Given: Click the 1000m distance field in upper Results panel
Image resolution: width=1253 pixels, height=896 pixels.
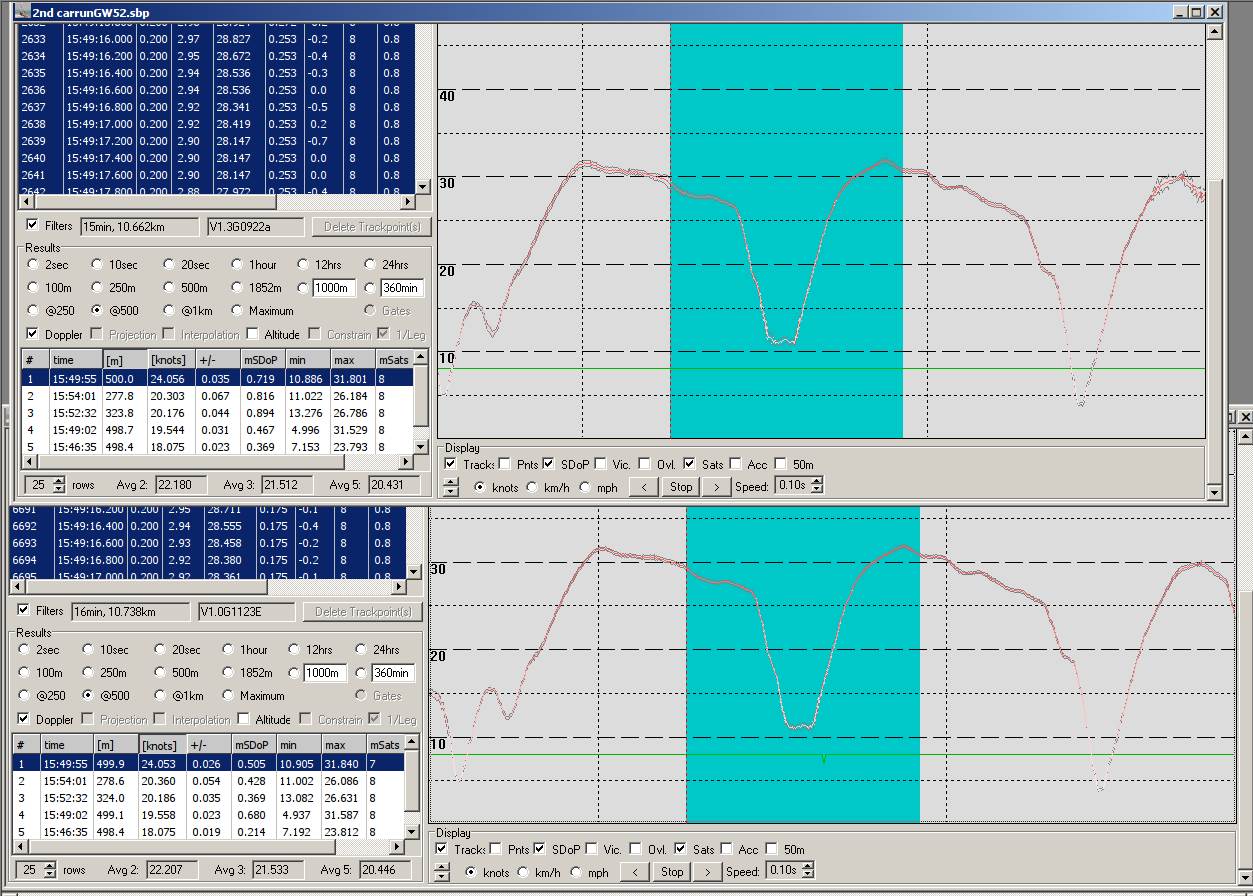Looking at the screenshot, I should [x=332, y=288].
